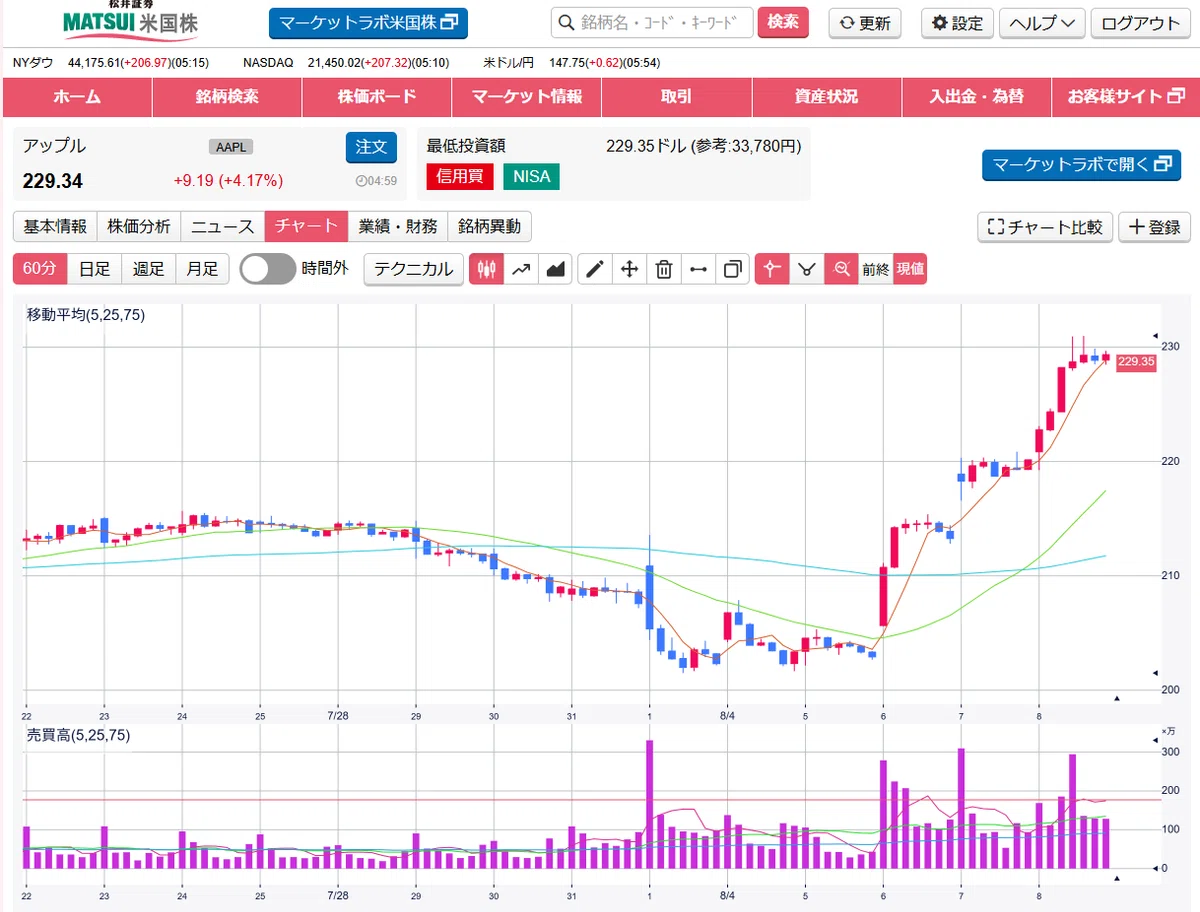Open 資産状況 in navigation bar
Viewport: 1200px width, 912px height.
(x=827, y=97)
